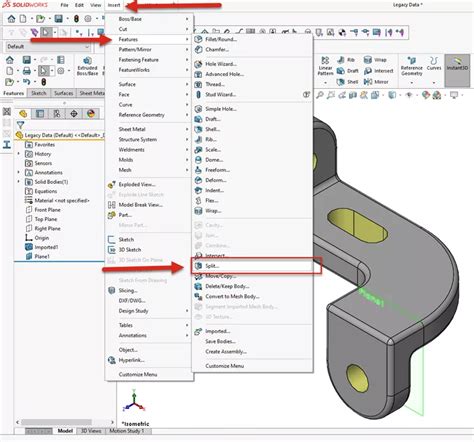Expand the Solid Bodies(1) node
474x442 pixels.
19,182
